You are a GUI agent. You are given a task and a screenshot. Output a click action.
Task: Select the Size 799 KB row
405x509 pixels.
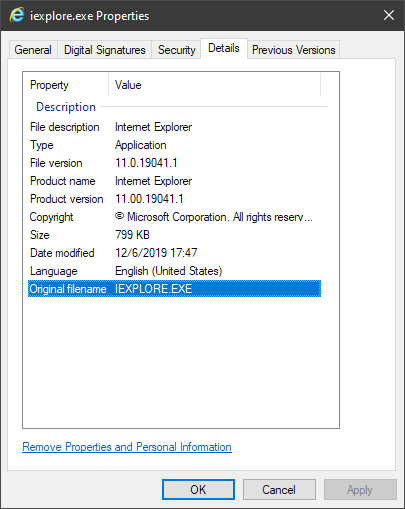click(x=174, y=235)
